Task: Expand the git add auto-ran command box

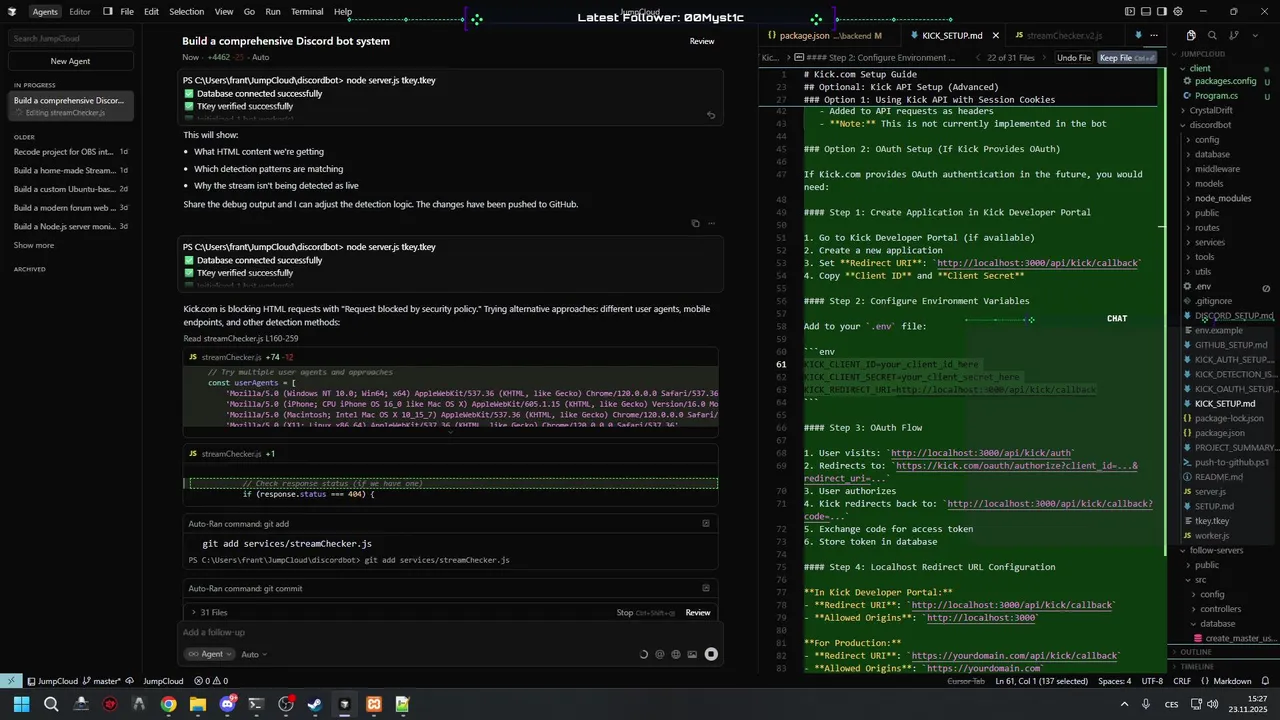Action: (706, 523)
